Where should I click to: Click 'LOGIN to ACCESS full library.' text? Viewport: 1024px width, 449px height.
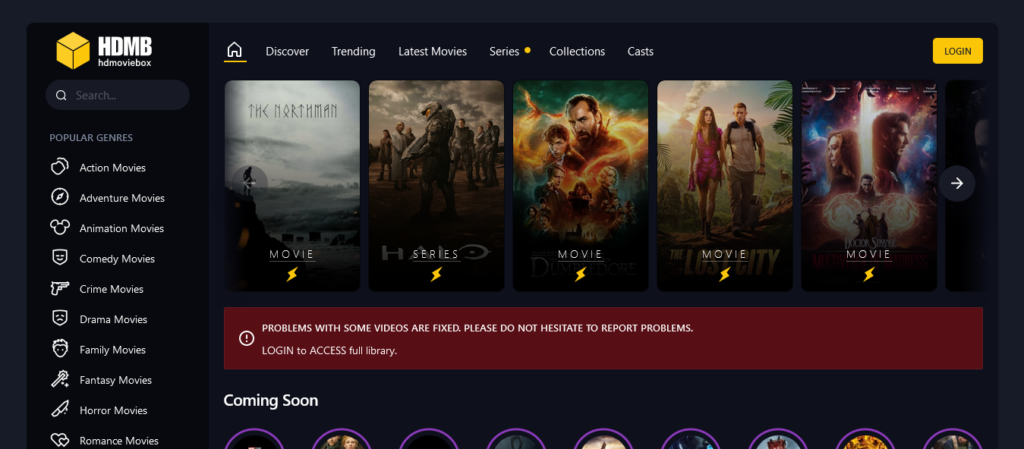[329, 350]
